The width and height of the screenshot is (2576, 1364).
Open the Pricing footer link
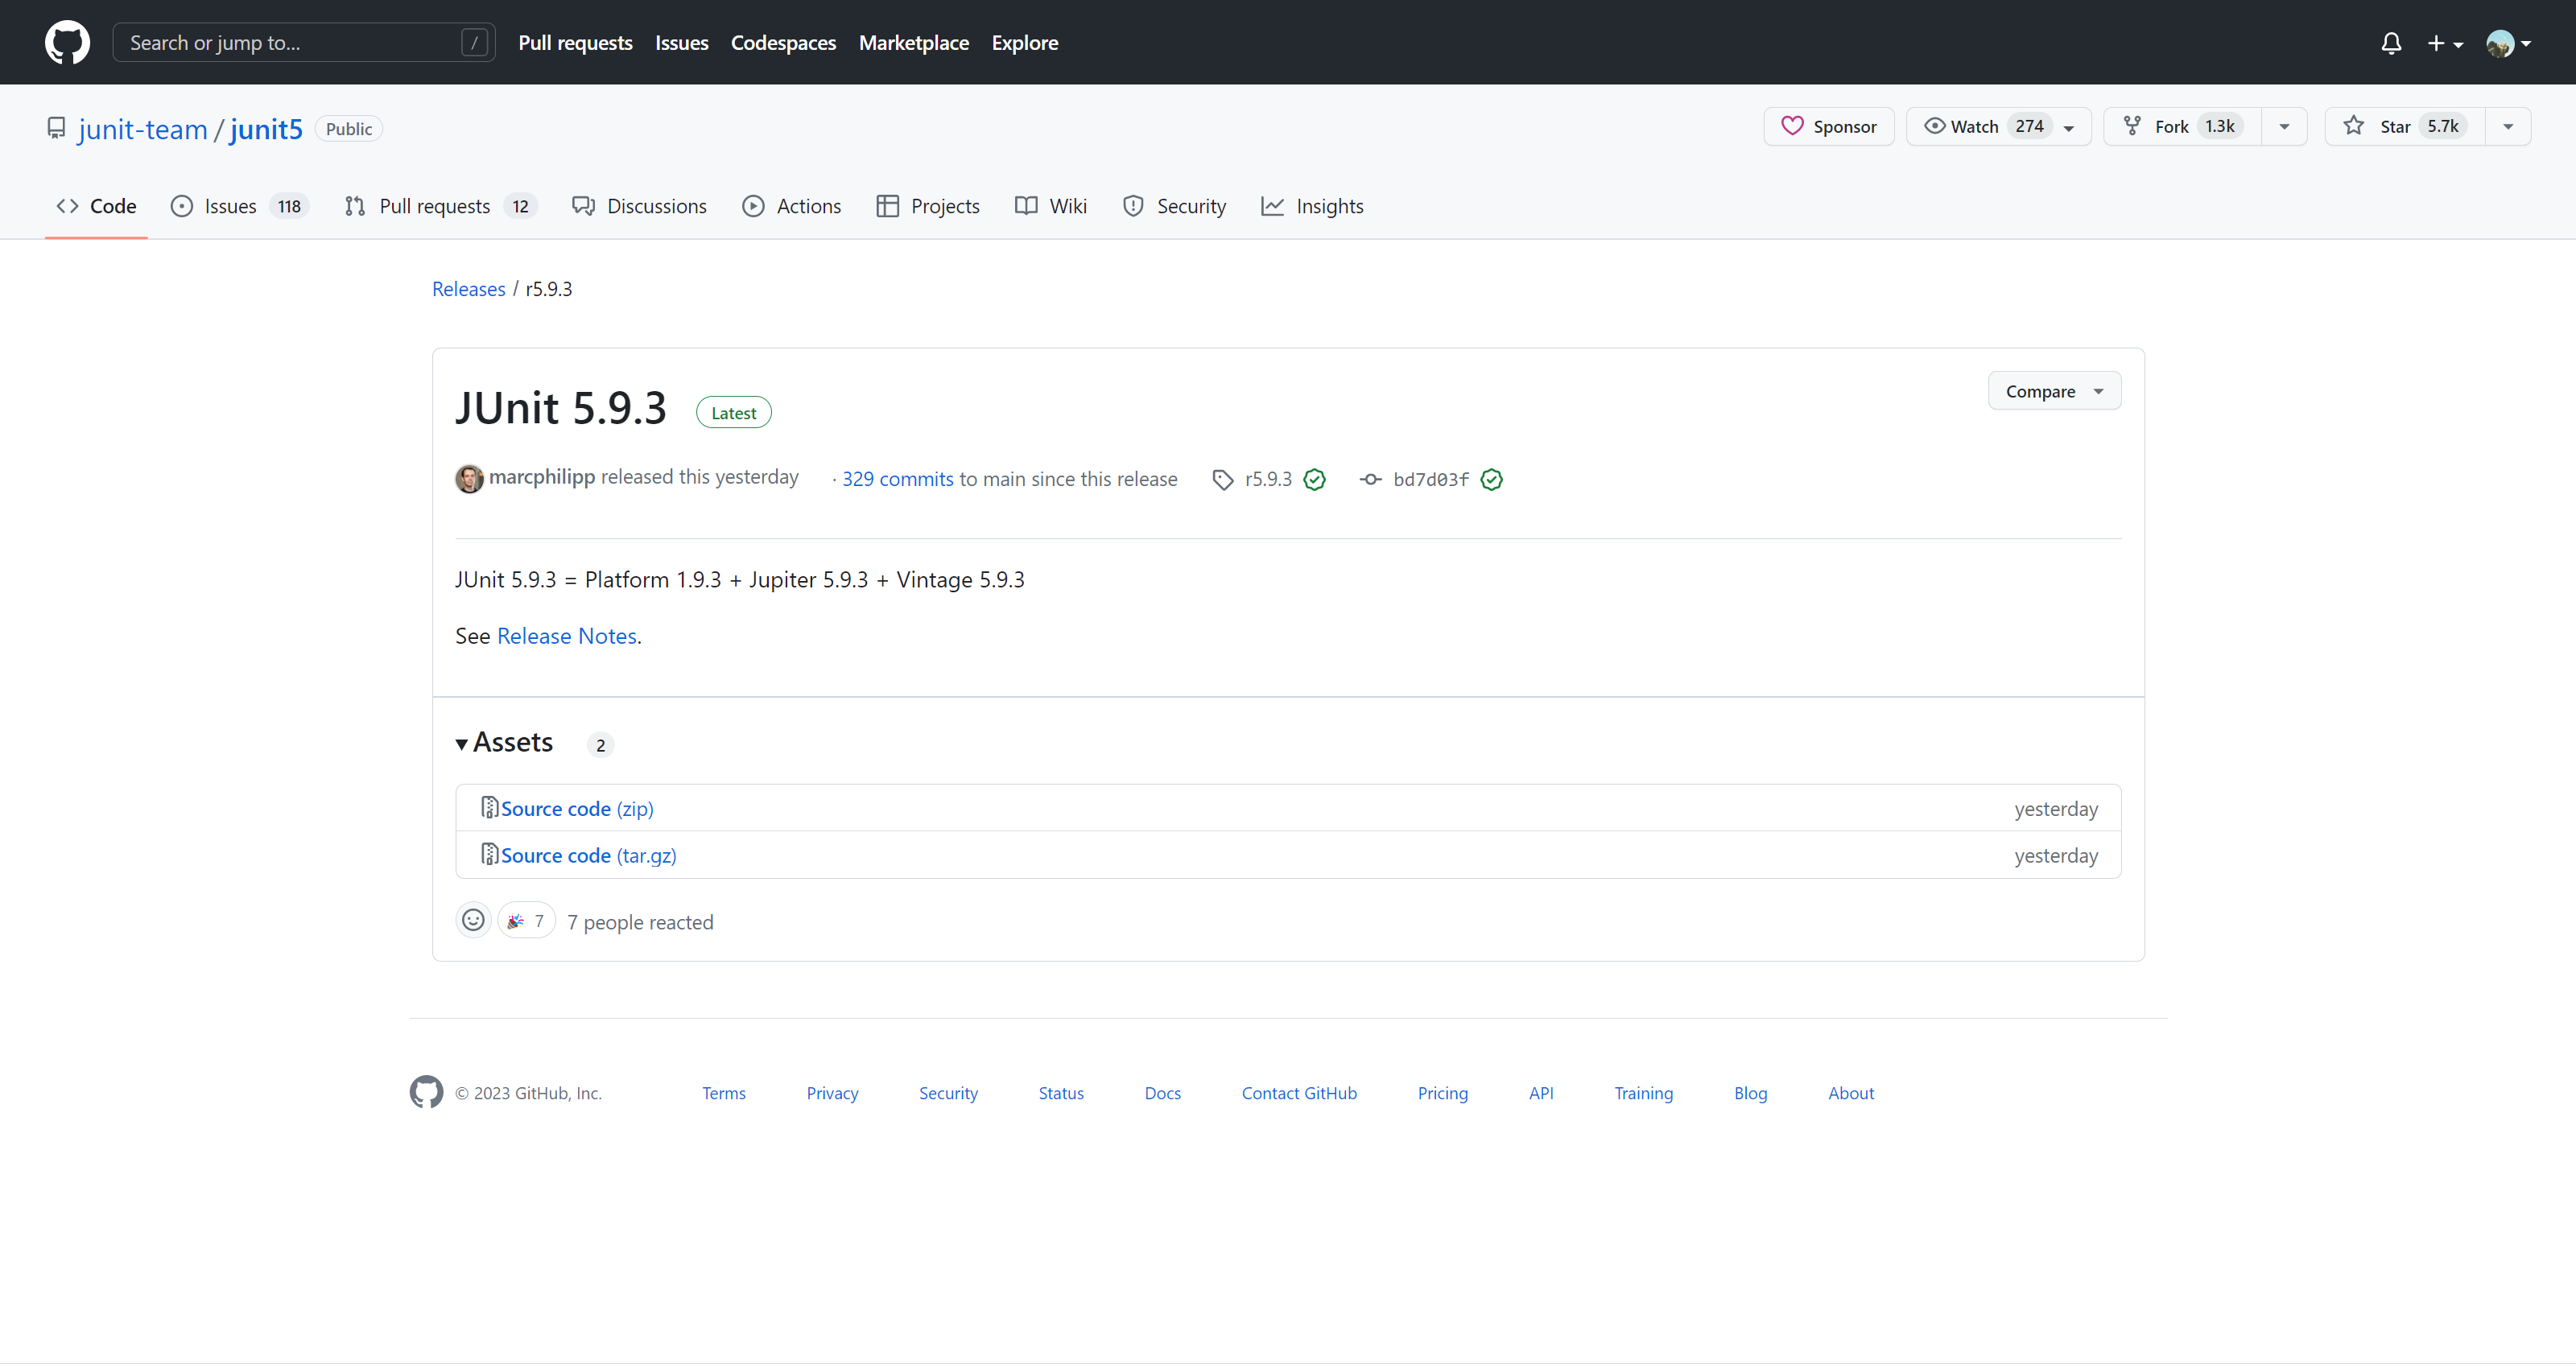coord(1443,1093)
